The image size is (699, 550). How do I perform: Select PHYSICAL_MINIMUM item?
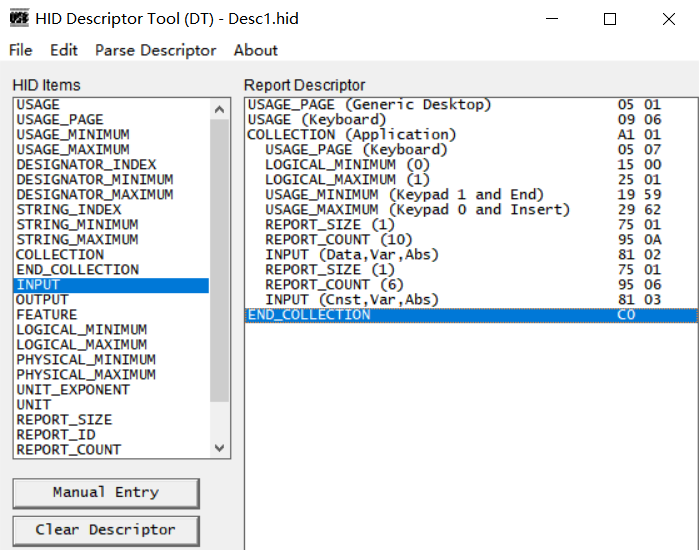[x=111, y=360]
